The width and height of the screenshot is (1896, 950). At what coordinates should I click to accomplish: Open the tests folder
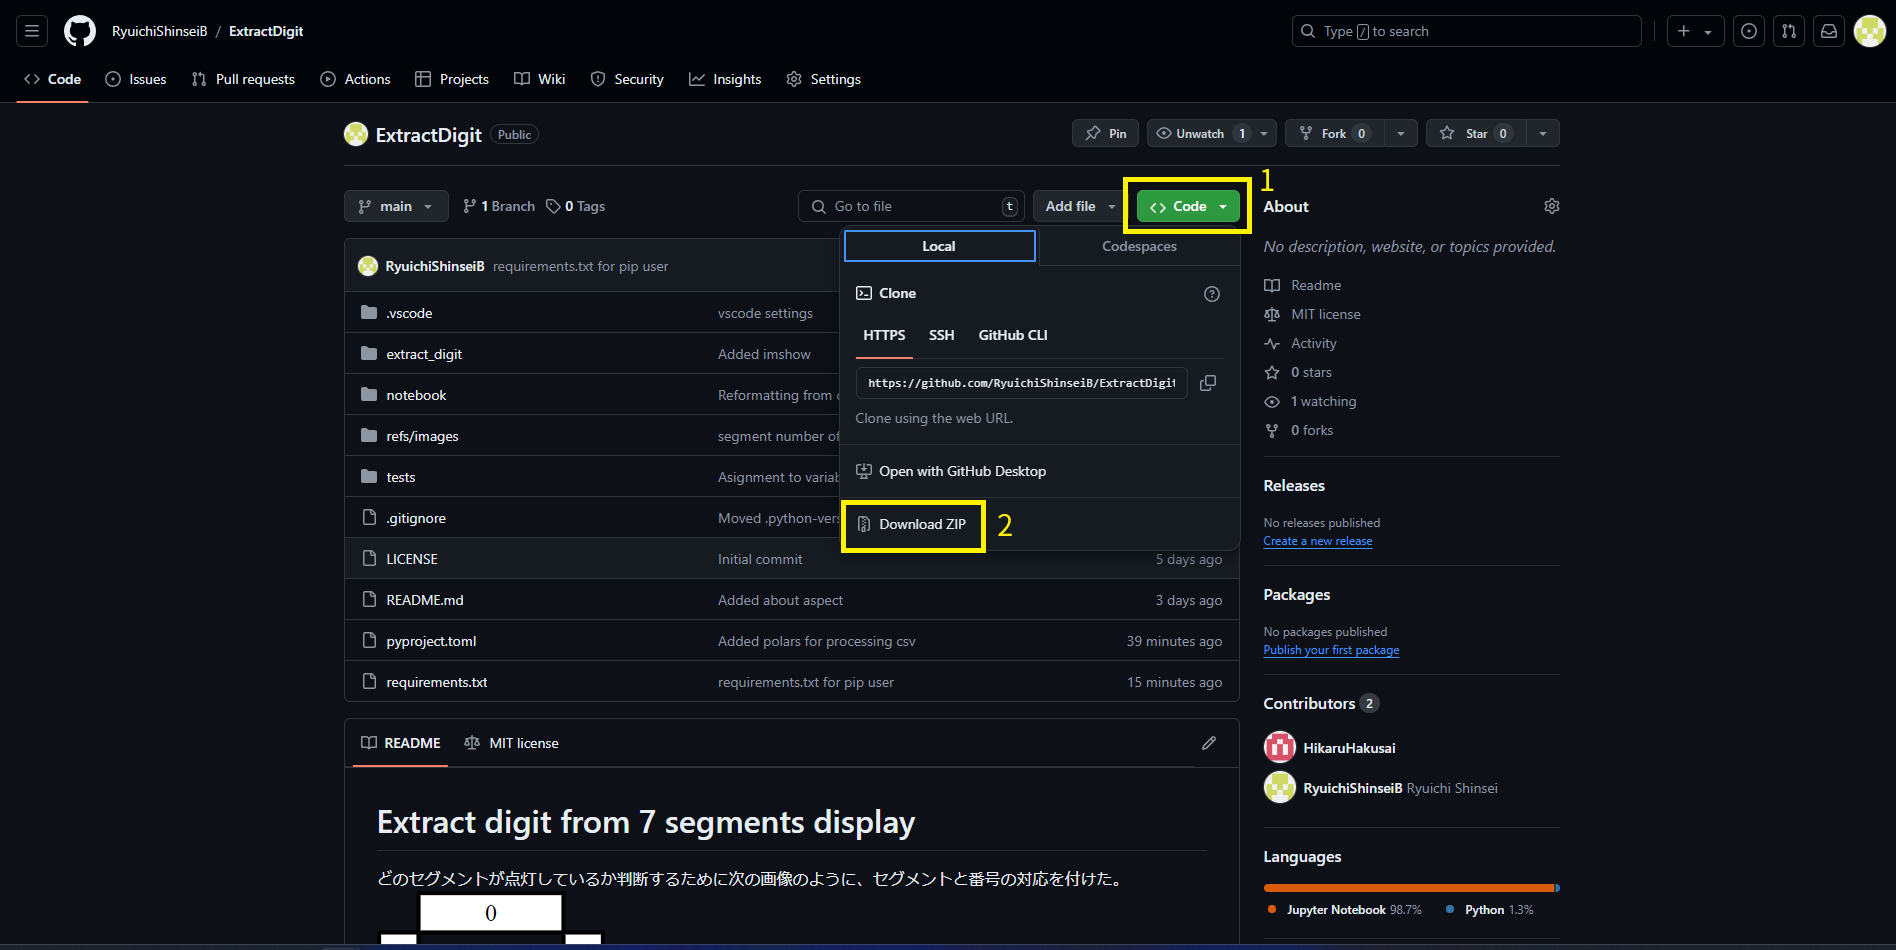pos(400,477)
